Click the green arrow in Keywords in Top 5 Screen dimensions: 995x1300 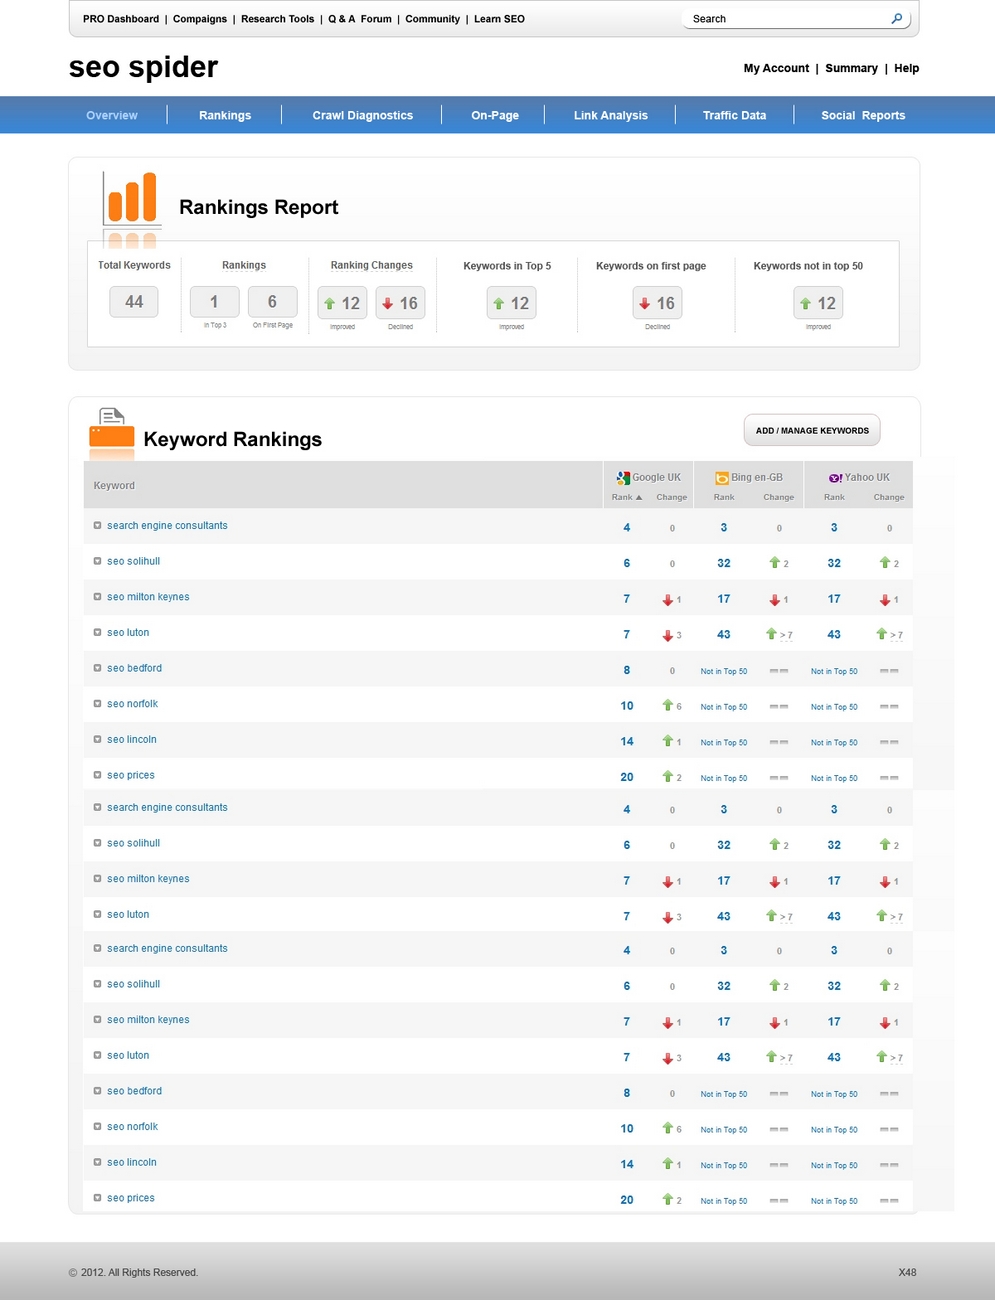point(498,303)
